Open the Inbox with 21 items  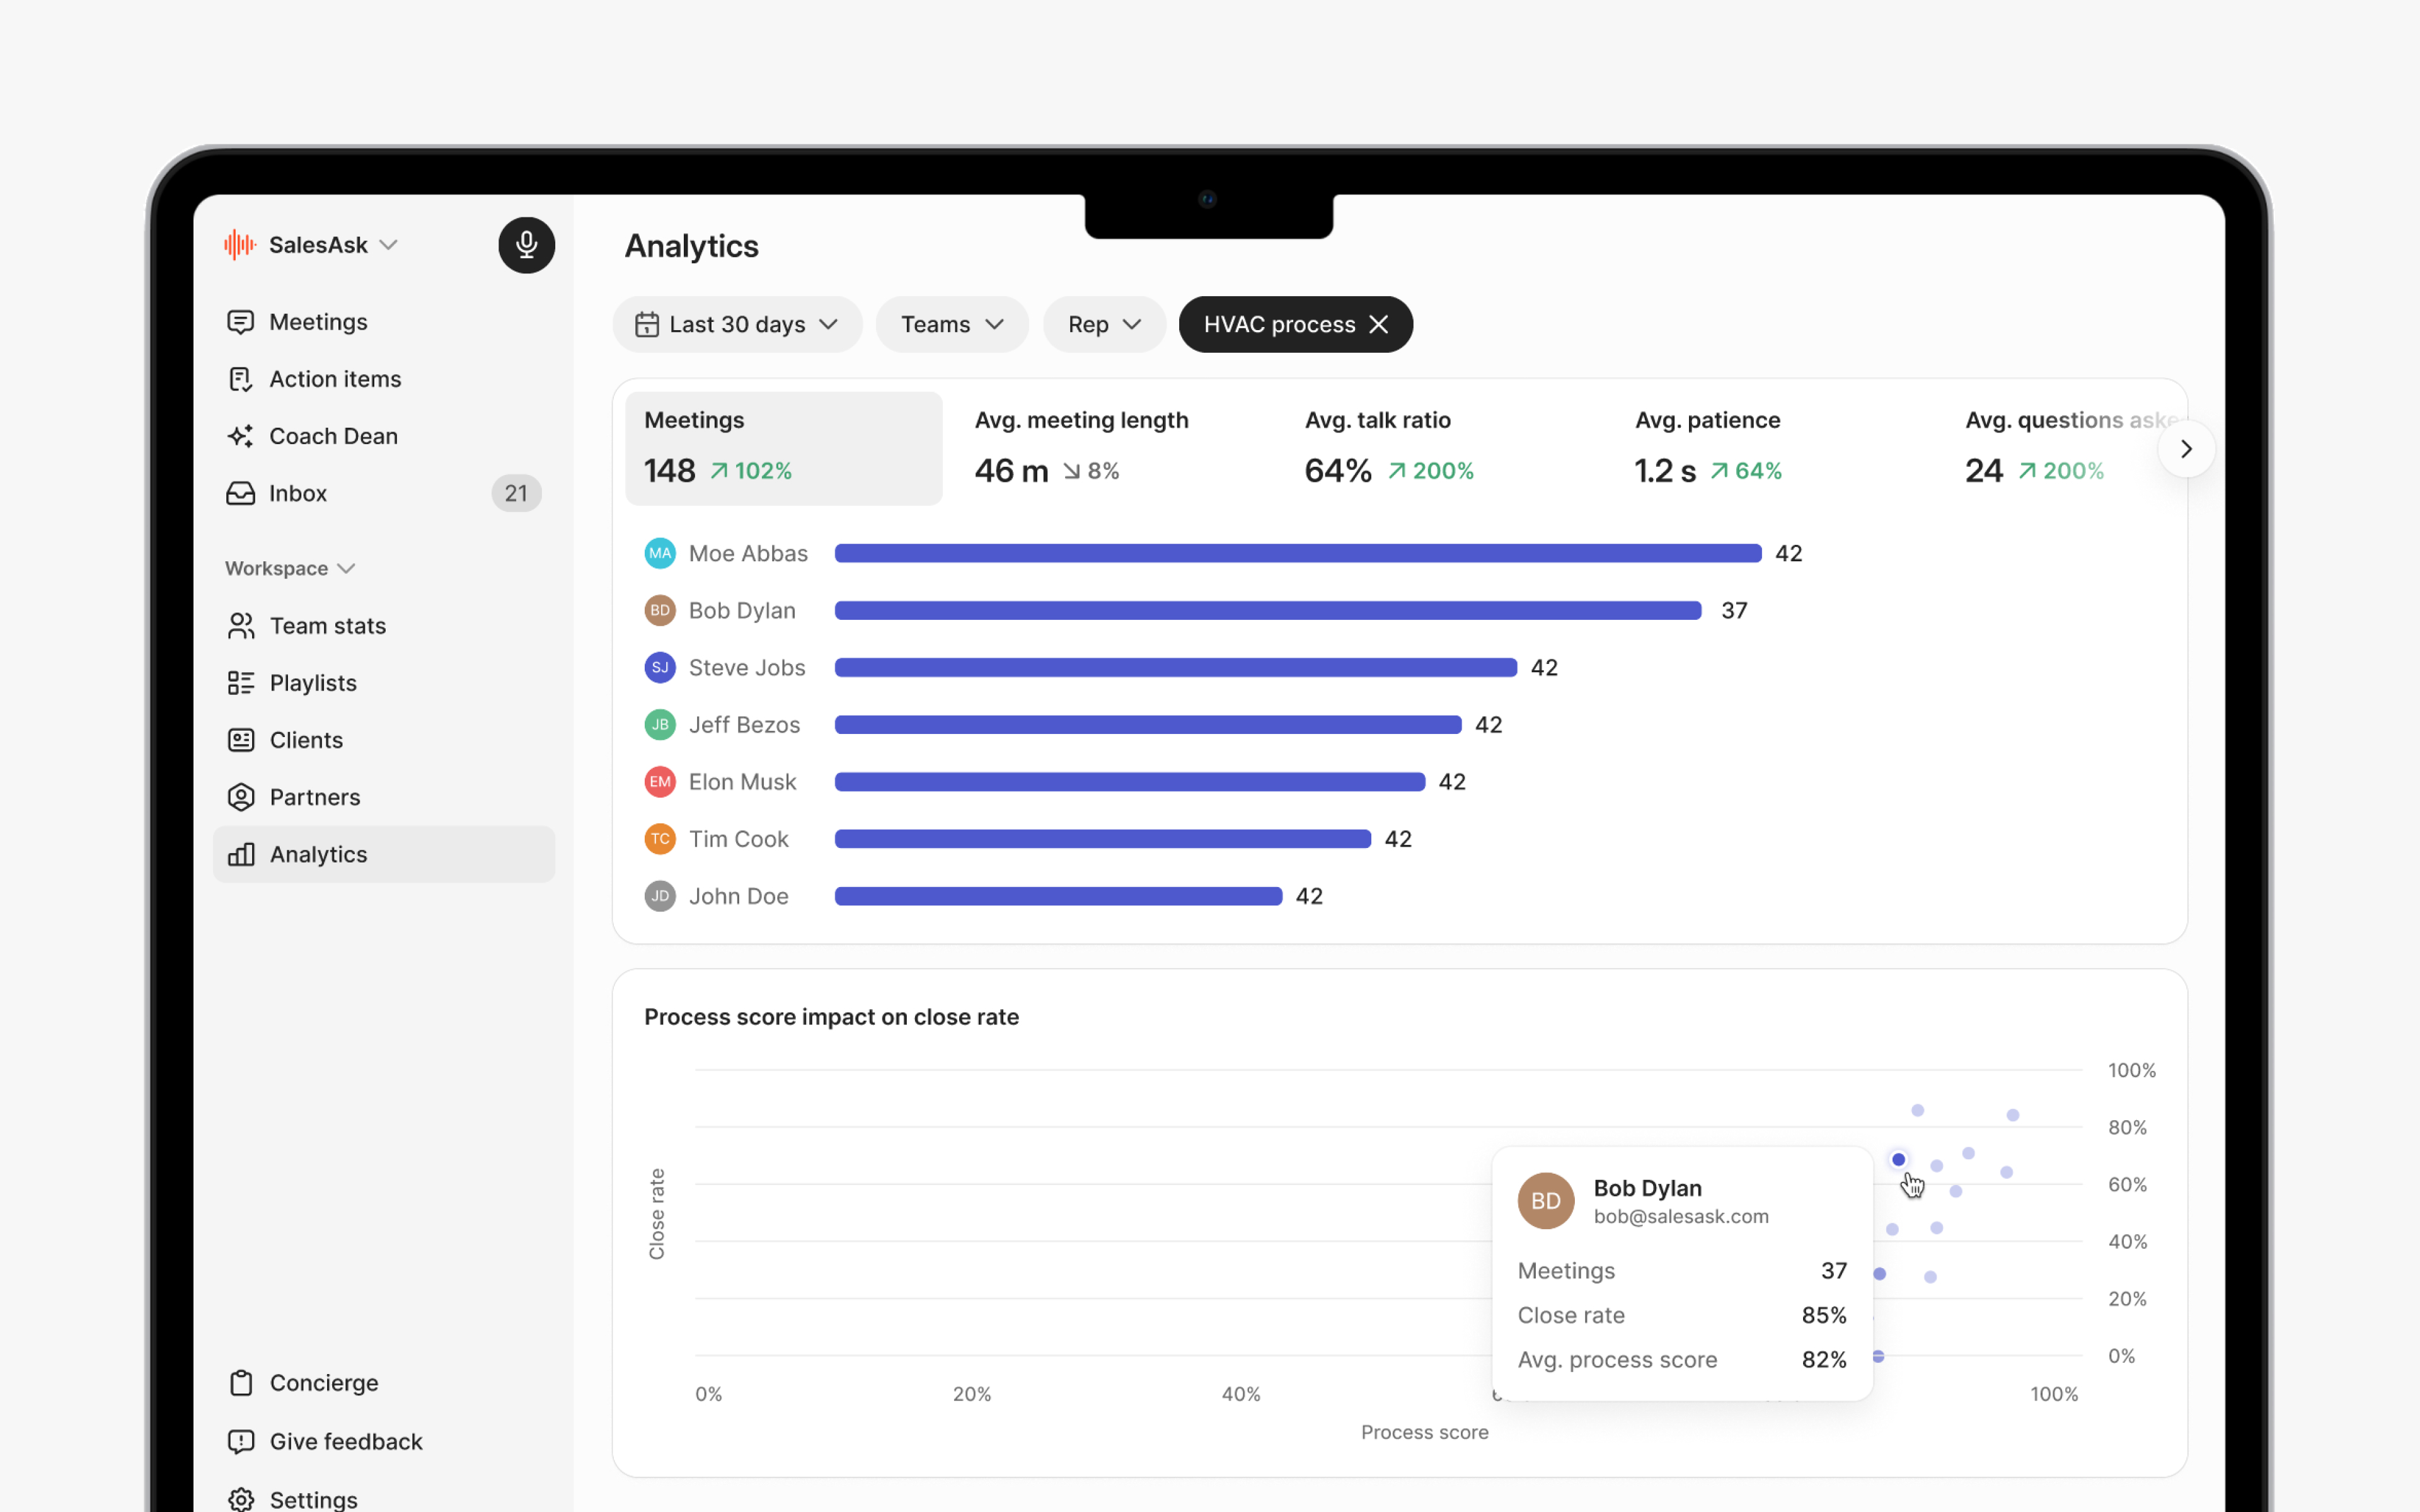coord(298,493)
